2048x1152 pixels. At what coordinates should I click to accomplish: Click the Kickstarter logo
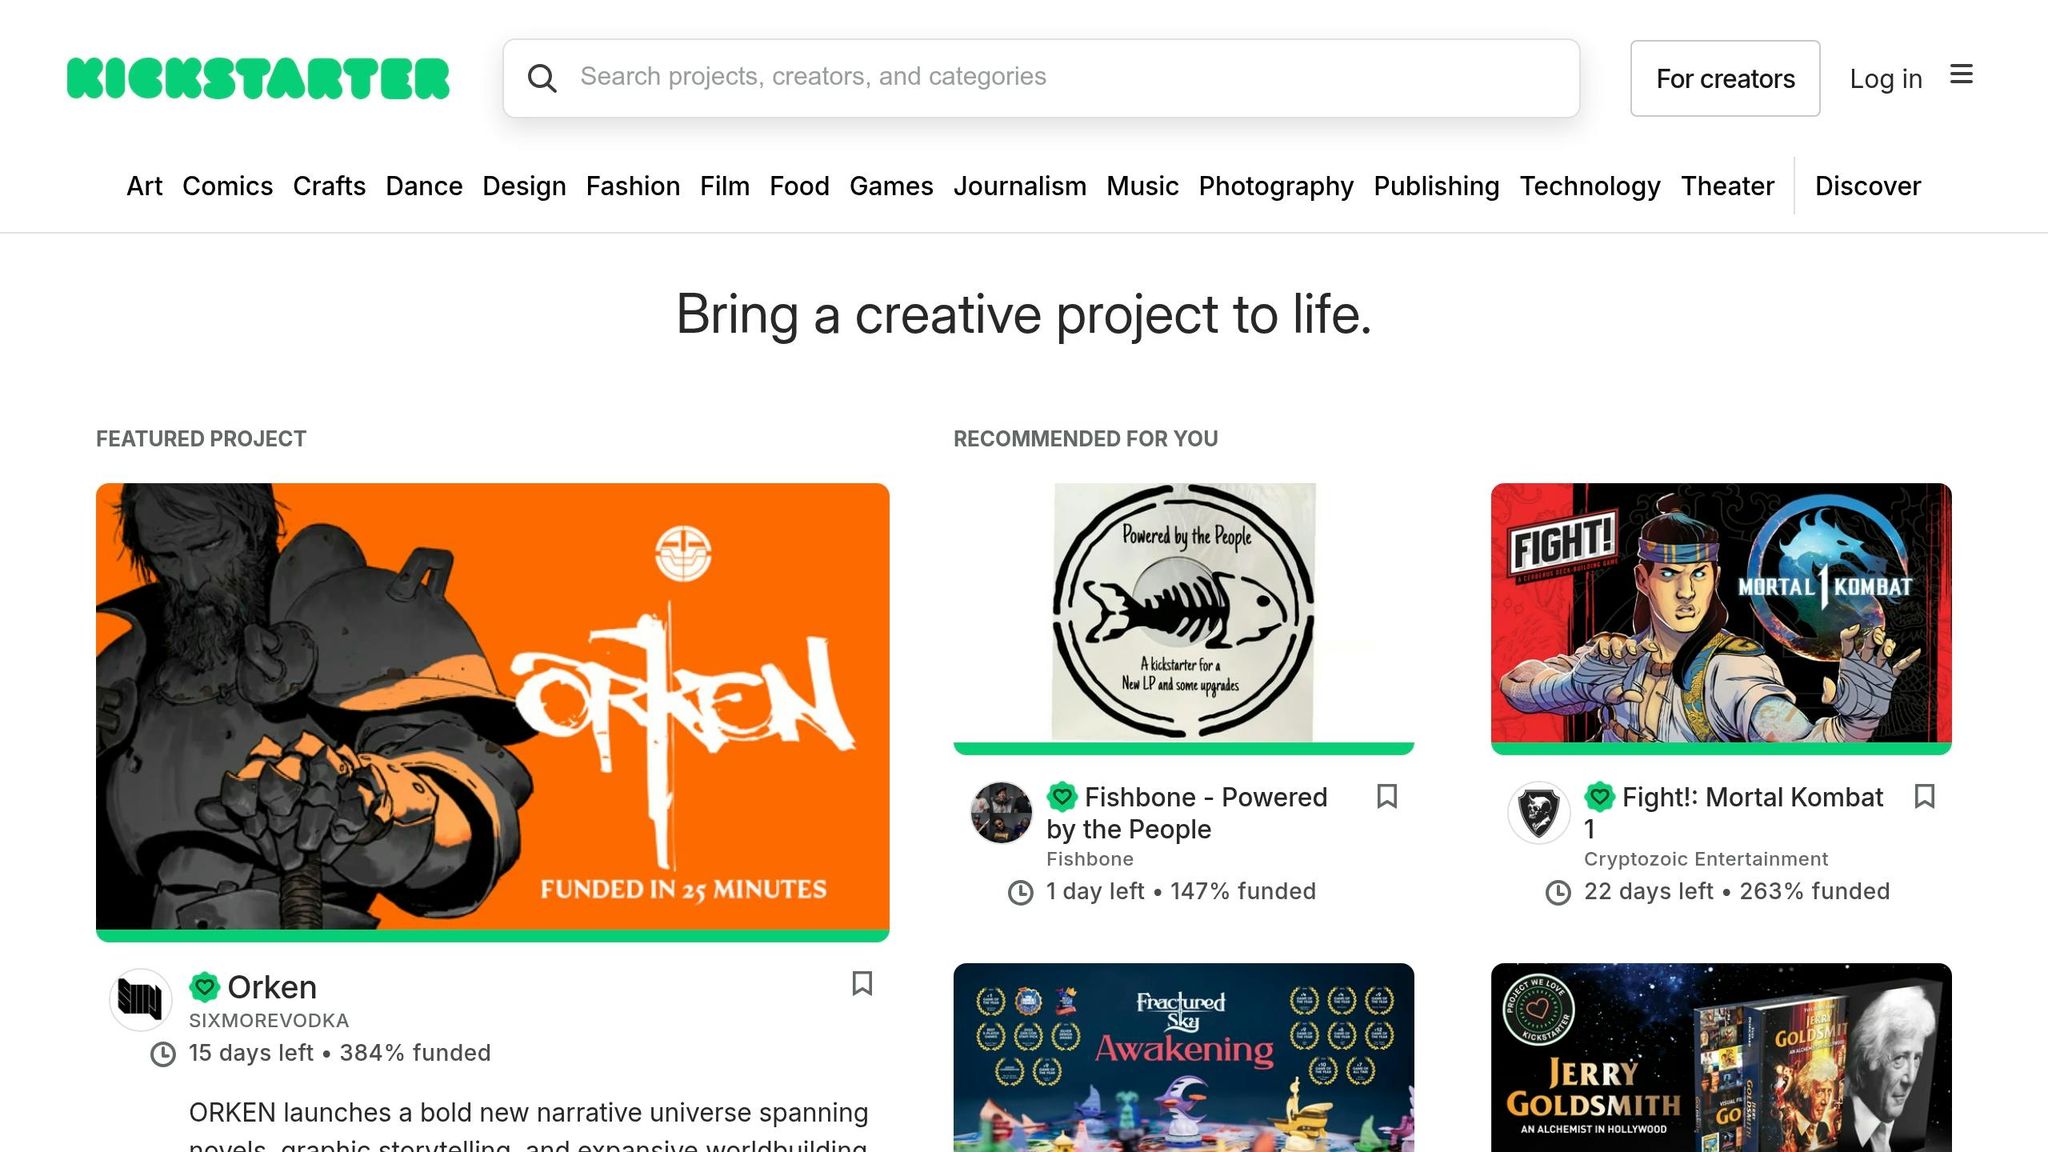tap(258, 78)
